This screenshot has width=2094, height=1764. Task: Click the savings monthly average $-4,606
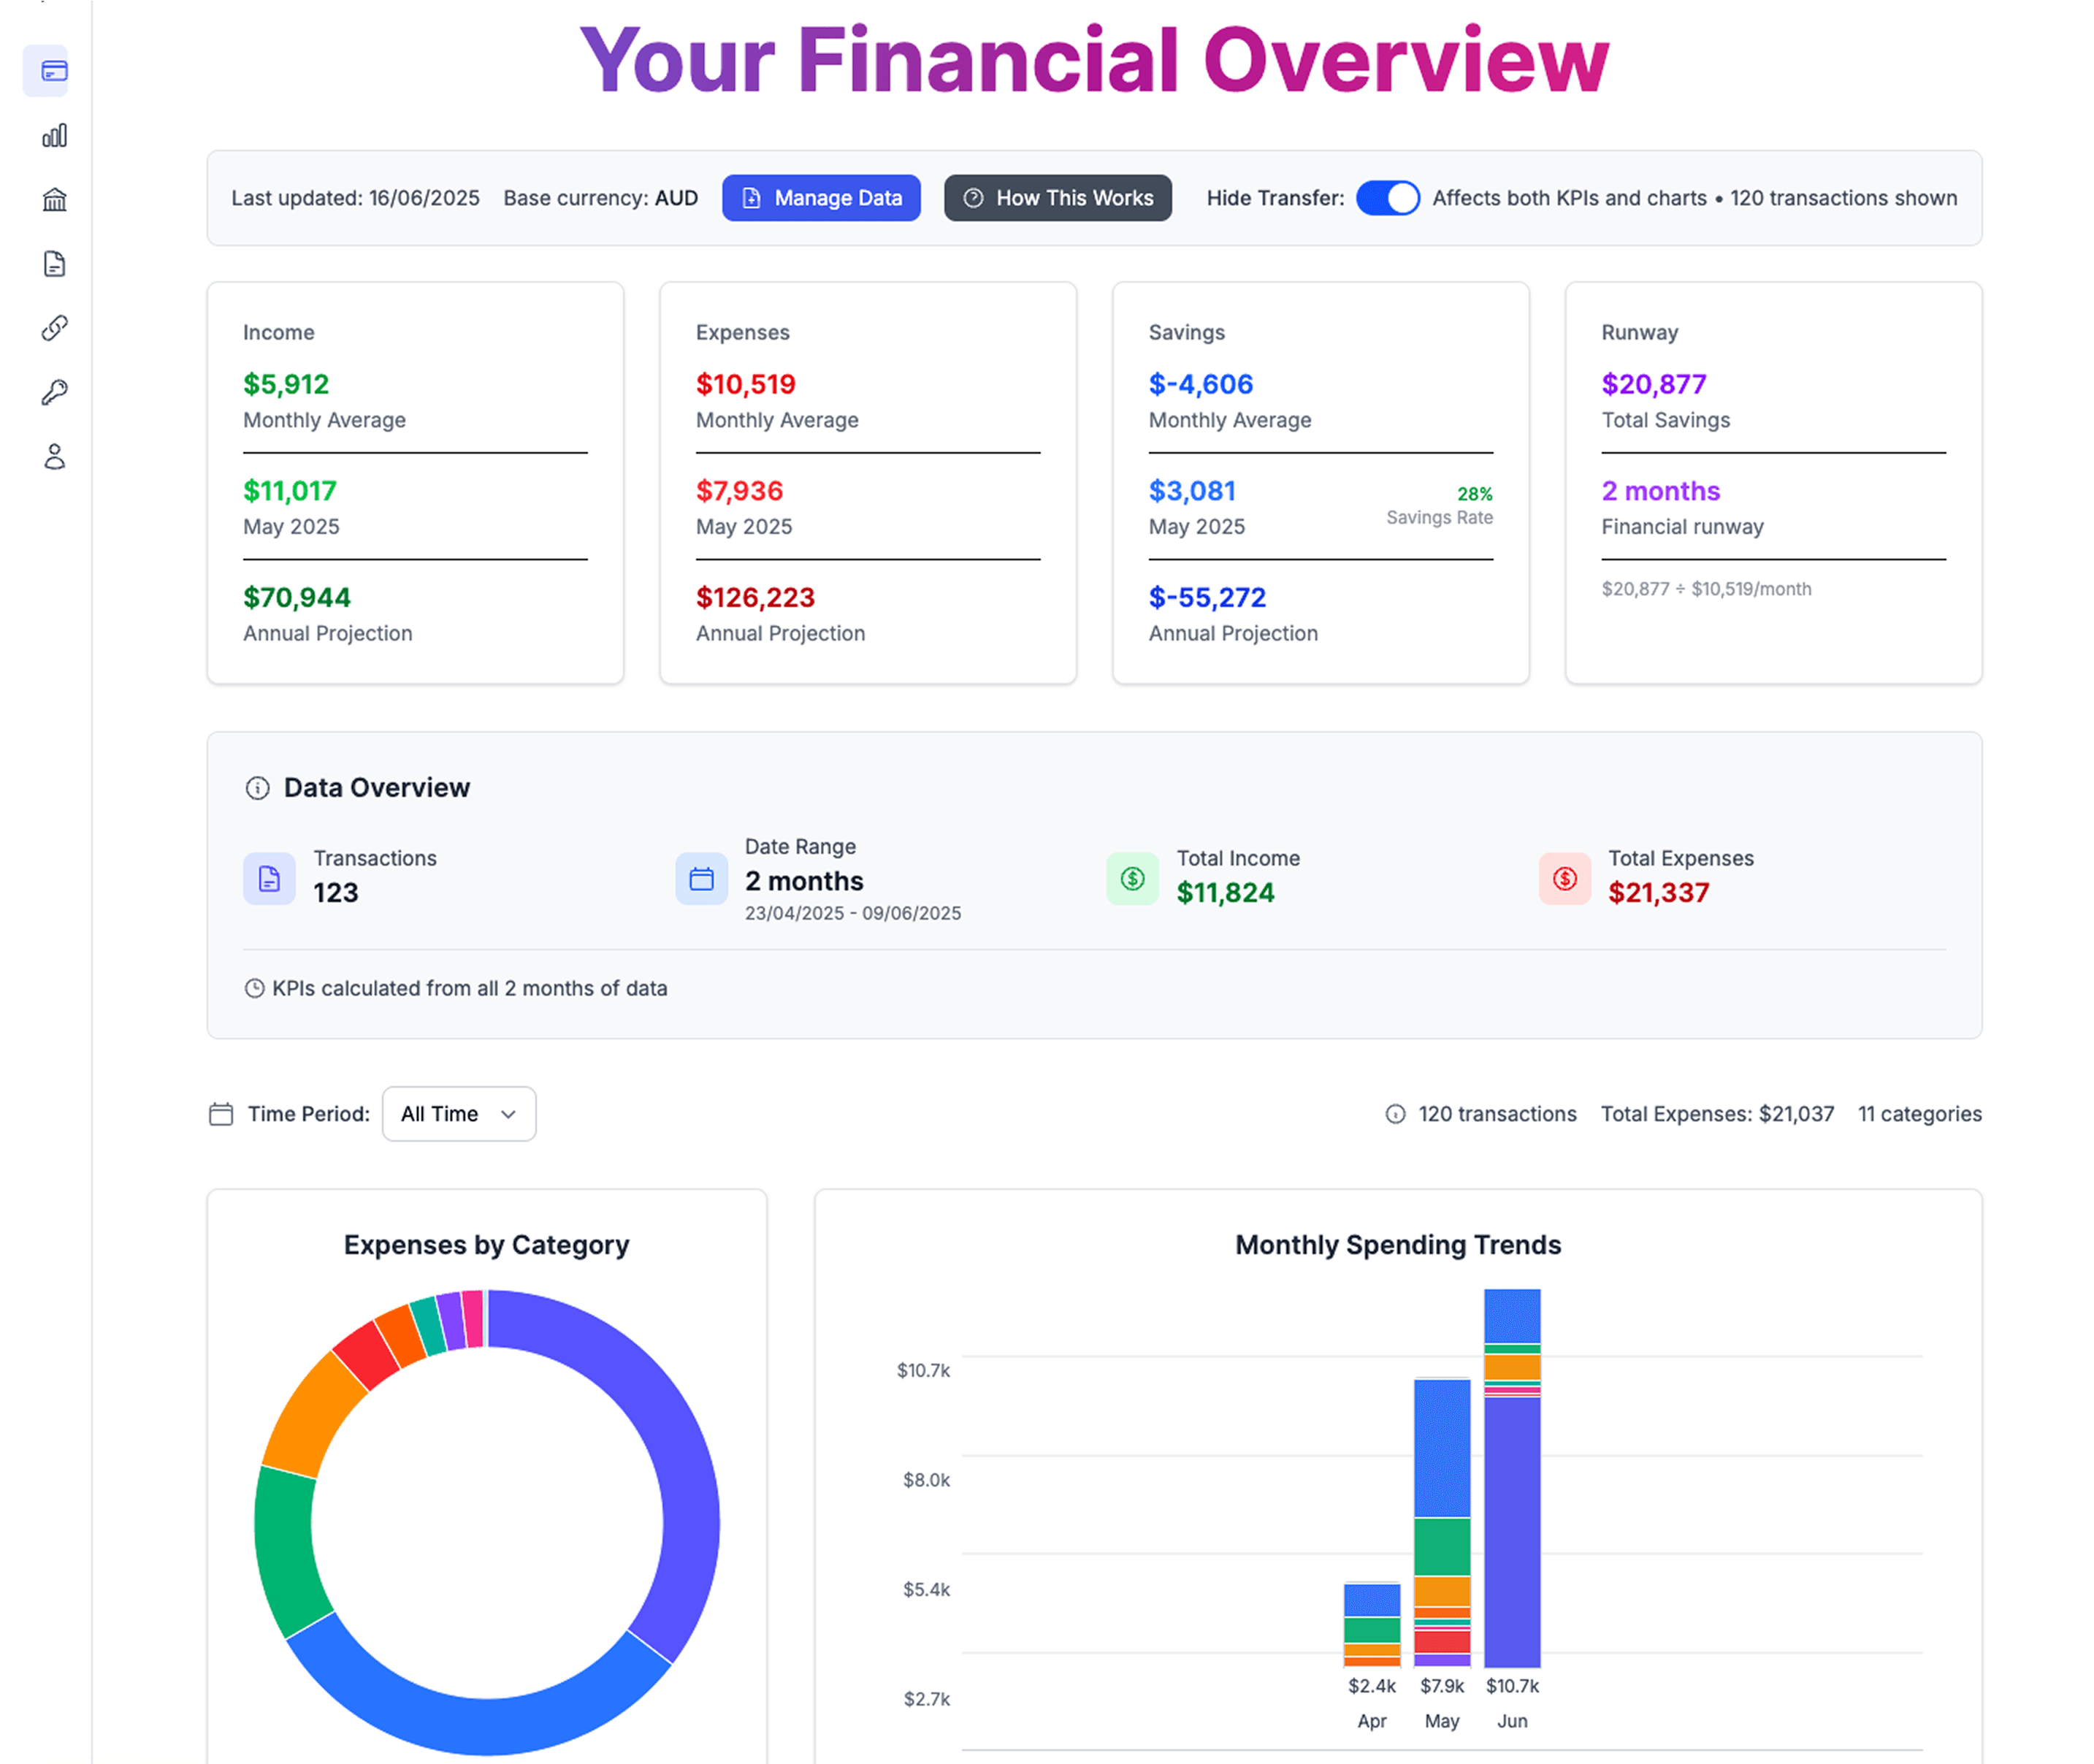(x=1201, y=384)
